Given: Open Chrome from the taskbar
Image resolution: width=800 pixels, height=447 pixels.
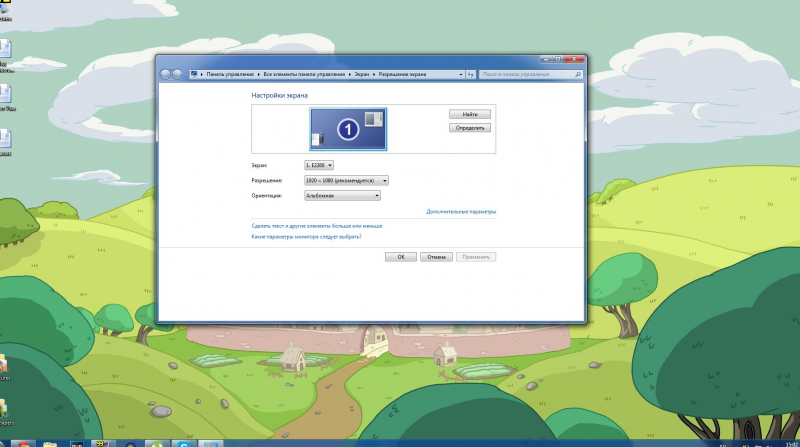Looking at the screenshot, I should (23, 443).
